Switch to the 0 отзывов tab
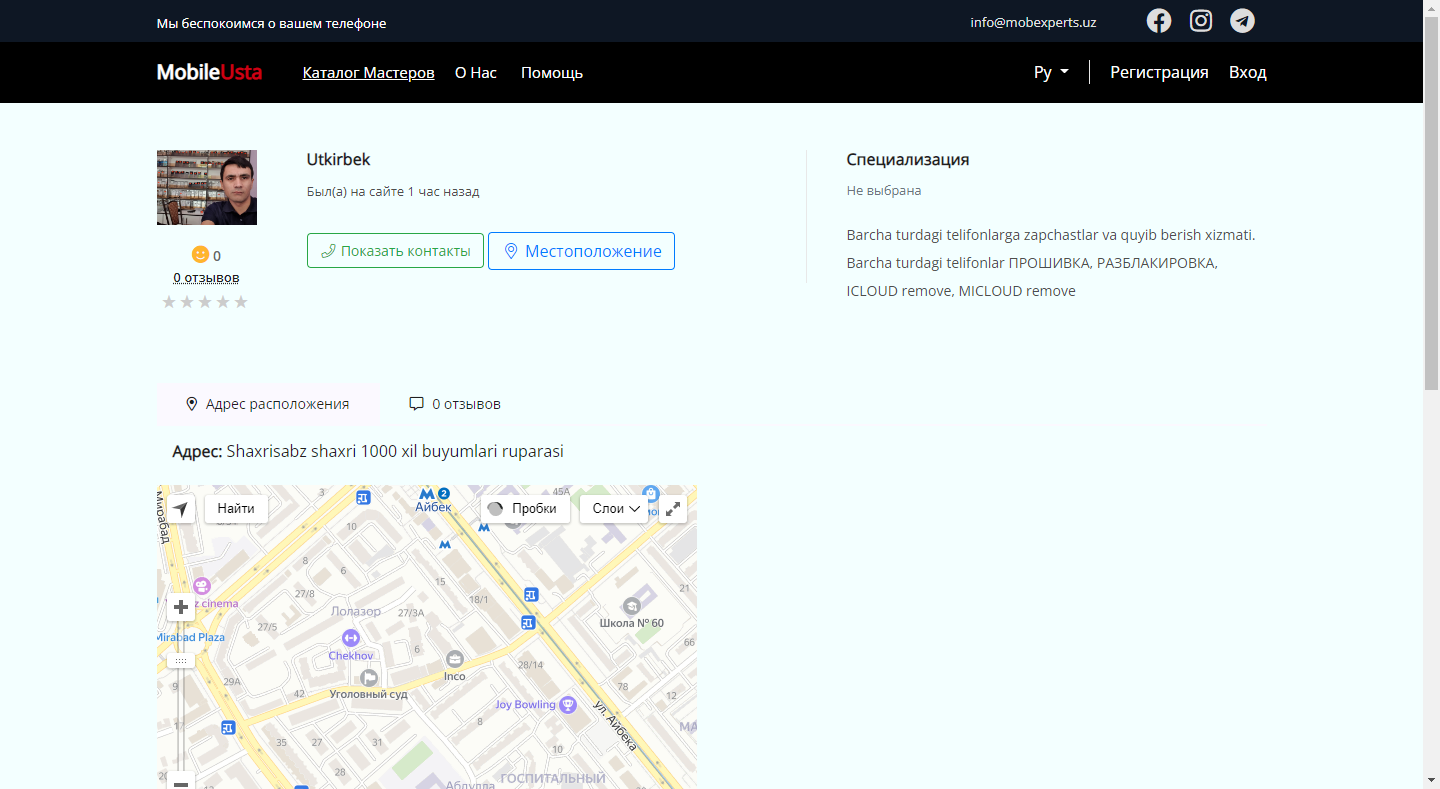Viewport: 1440px width, 789px height. pos(455,404)
